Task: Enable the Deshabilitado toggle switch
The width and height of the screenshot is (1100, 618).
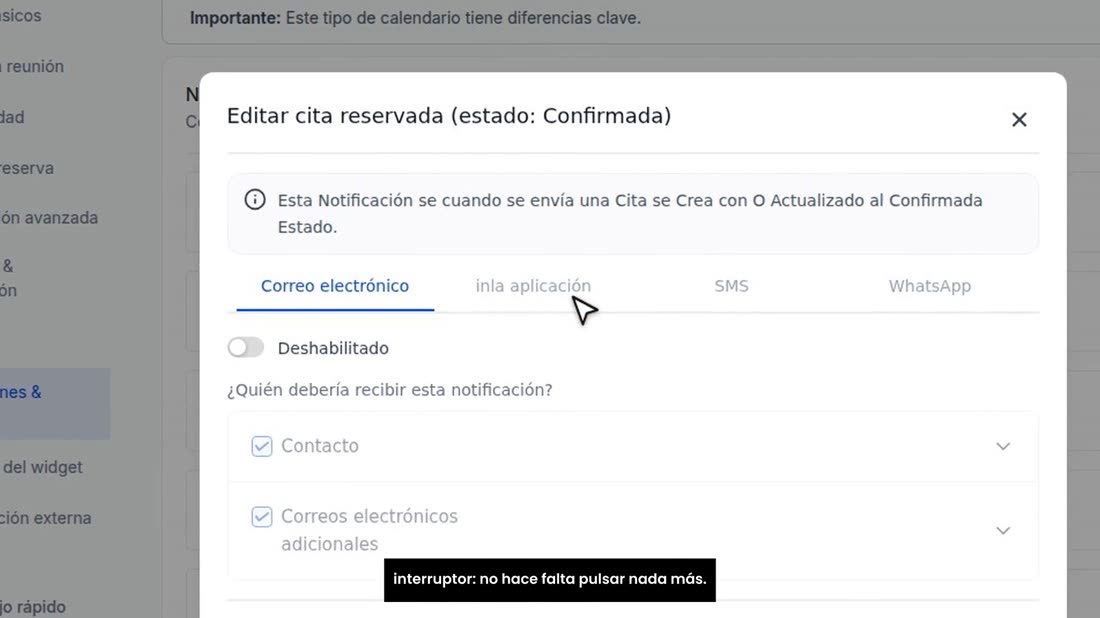Action: [246, 347]
